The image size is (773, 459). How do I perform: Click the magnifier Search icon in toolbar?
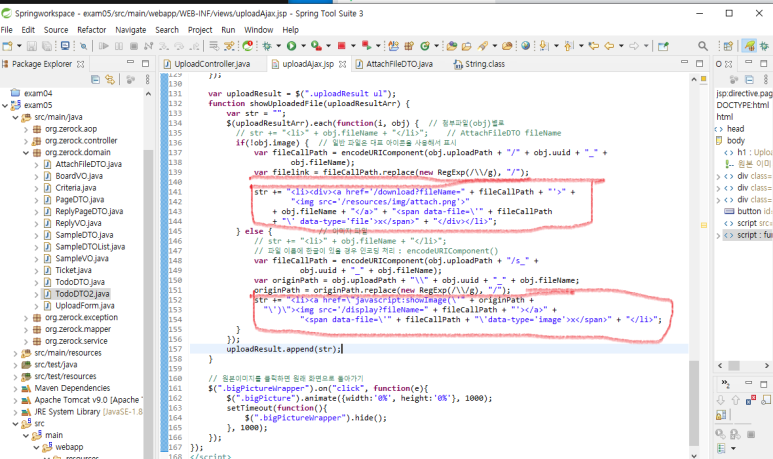point(703,46)
